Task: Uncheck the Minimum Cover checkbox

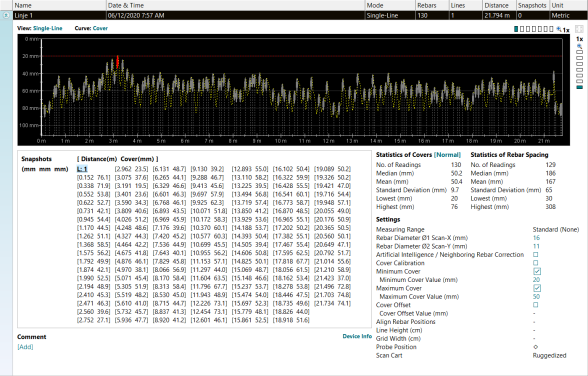Action: coord(537,271)
